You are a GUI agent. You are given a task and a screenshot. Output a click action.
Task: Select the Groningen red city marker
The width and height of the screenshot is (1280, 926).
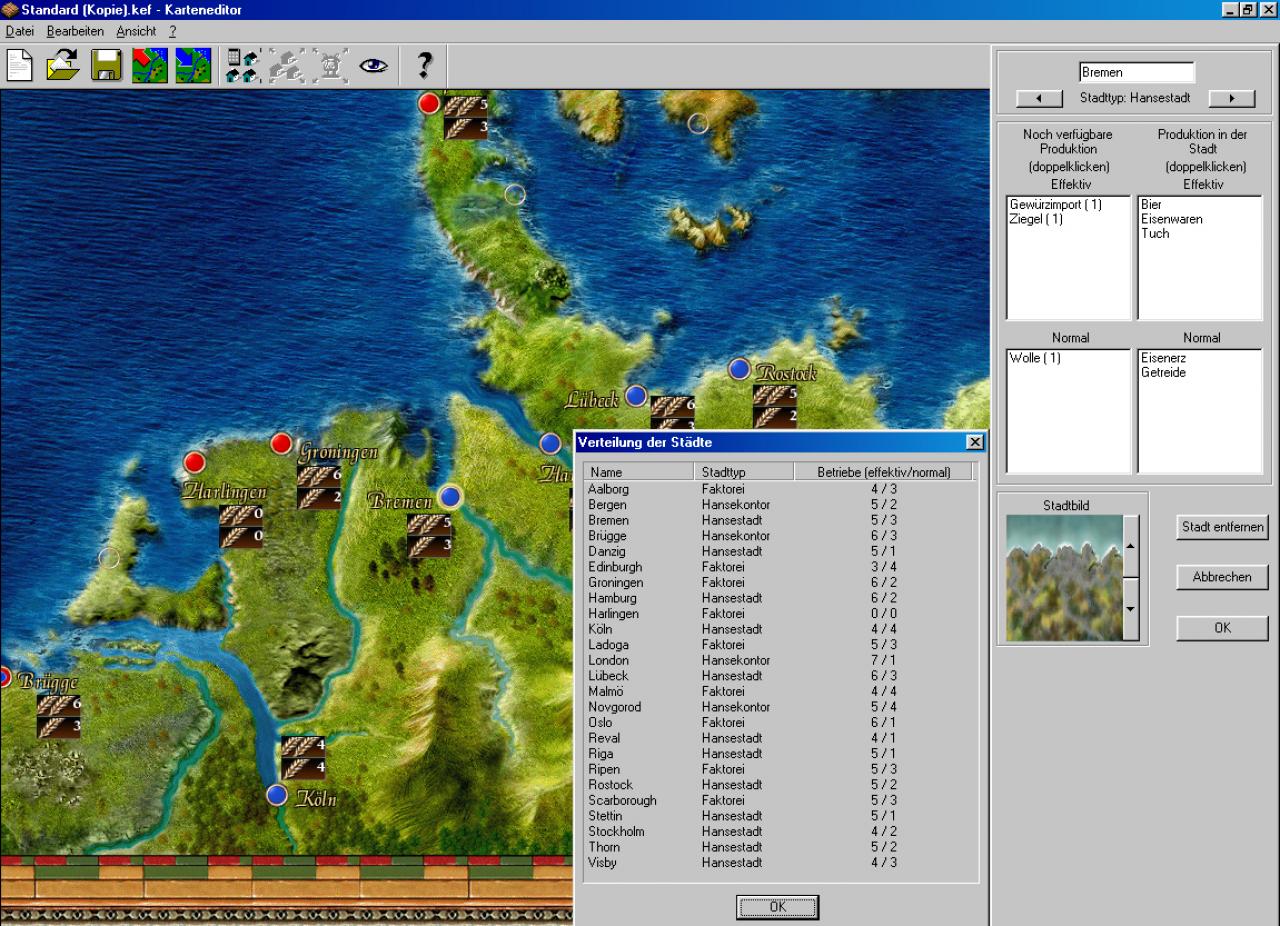pyautogui.click(x=281, y=444)
